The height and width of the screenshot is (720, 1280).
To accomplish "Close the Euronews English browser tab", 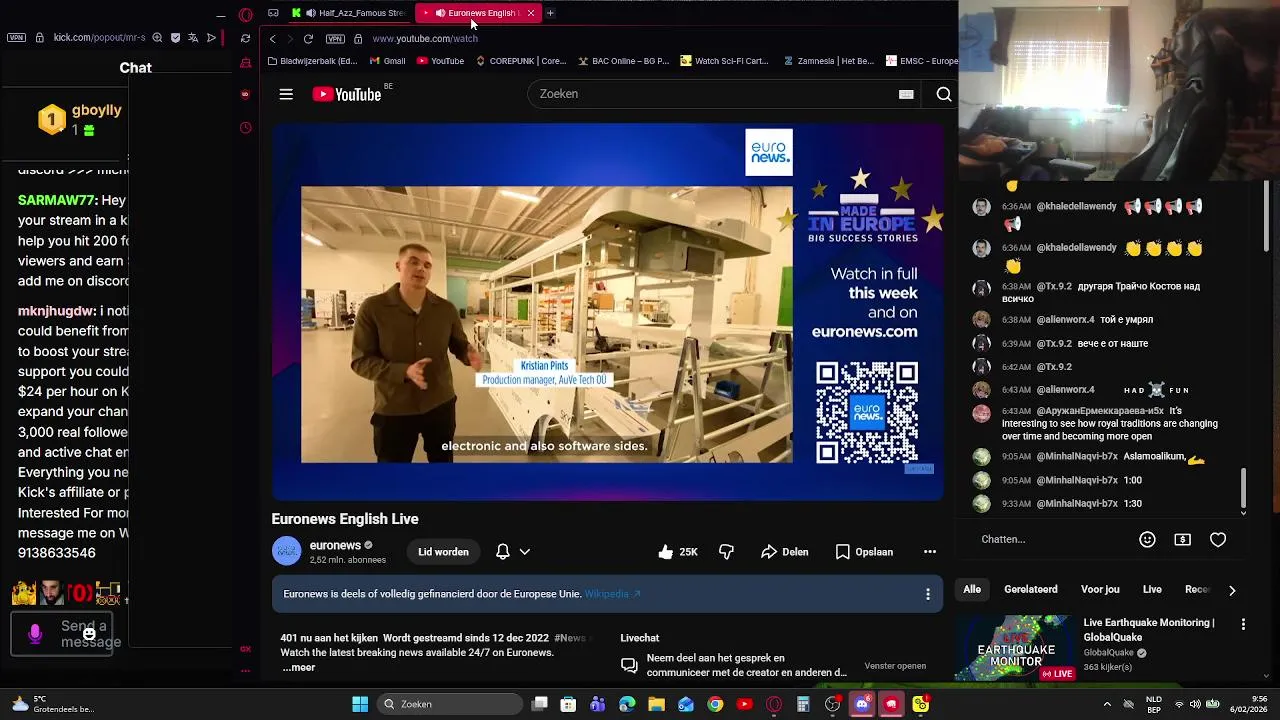I will click(530, 13).
